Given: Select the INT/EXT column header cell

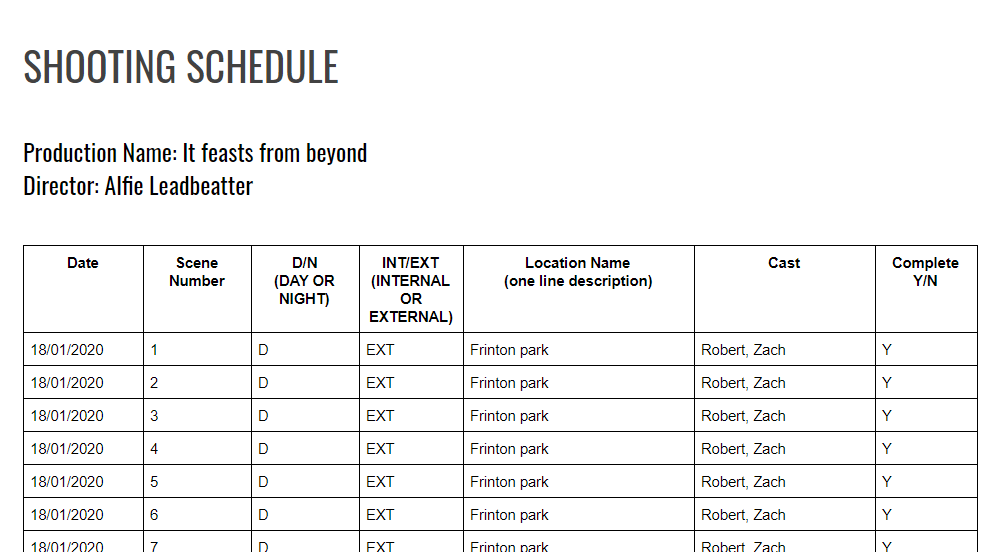Looking at the screenshot, I should pyautogui.click(x=411, y=289).
